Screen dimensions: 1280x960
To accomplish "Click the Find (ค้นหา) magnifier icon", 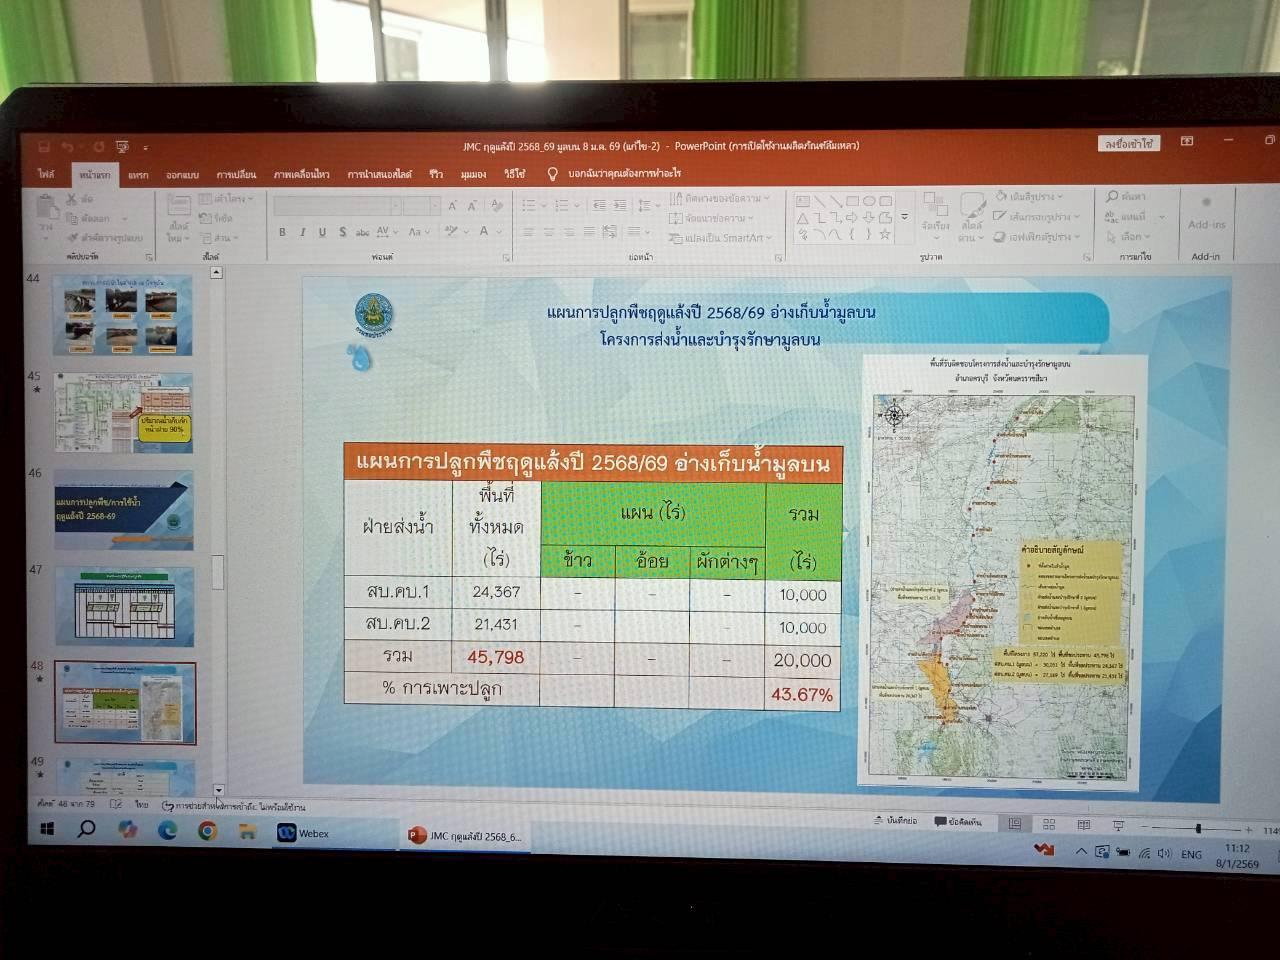I will pos(1112,197).
